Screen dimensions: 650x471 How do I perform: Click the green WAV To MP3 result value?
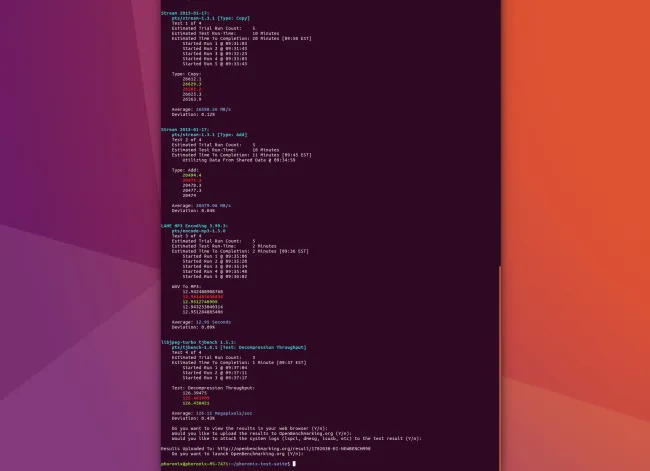point(200,302)
